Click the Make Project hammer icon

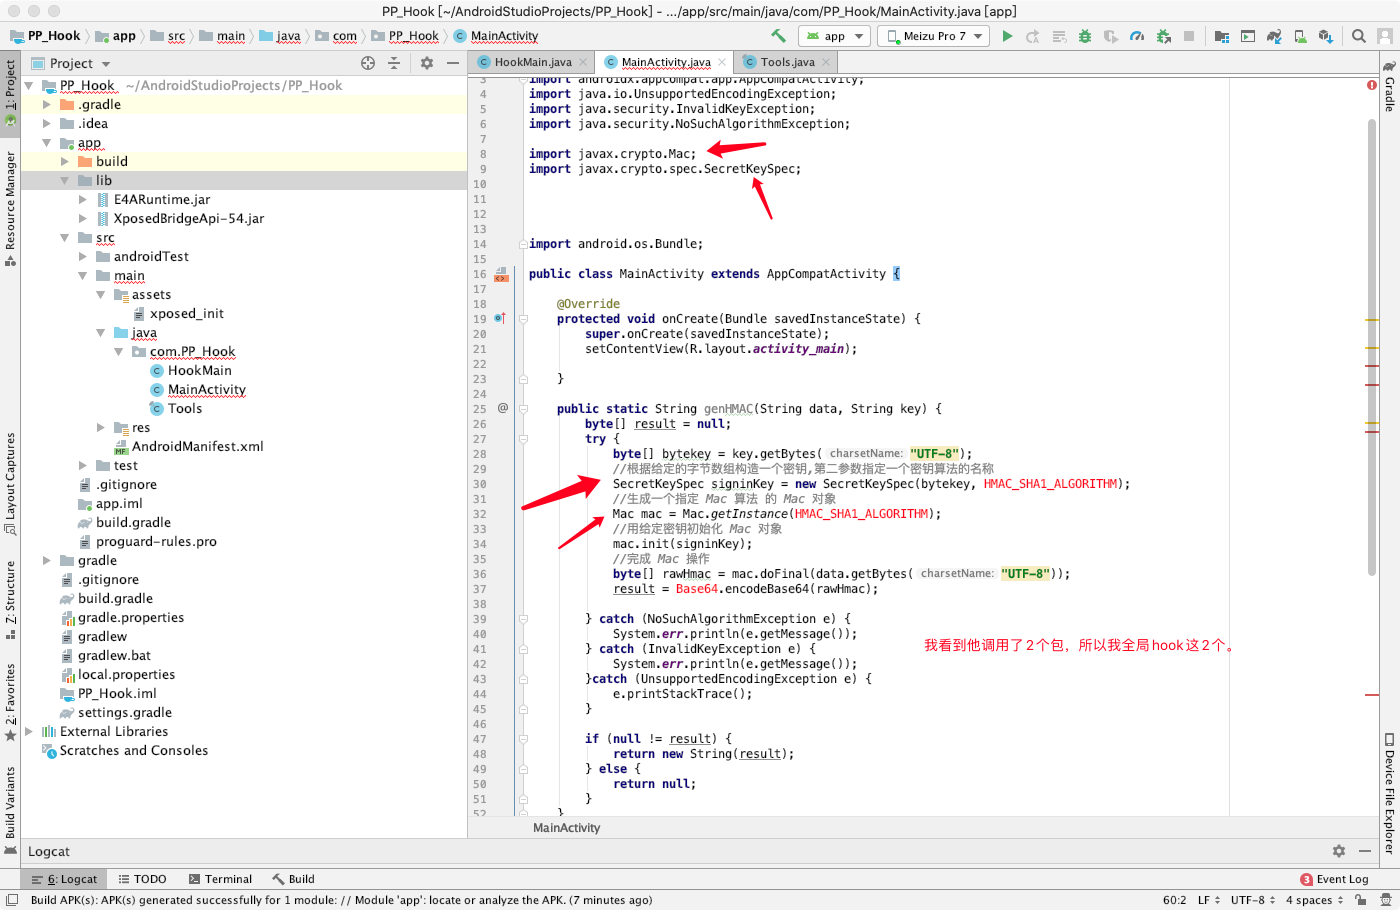coord(778,36)
